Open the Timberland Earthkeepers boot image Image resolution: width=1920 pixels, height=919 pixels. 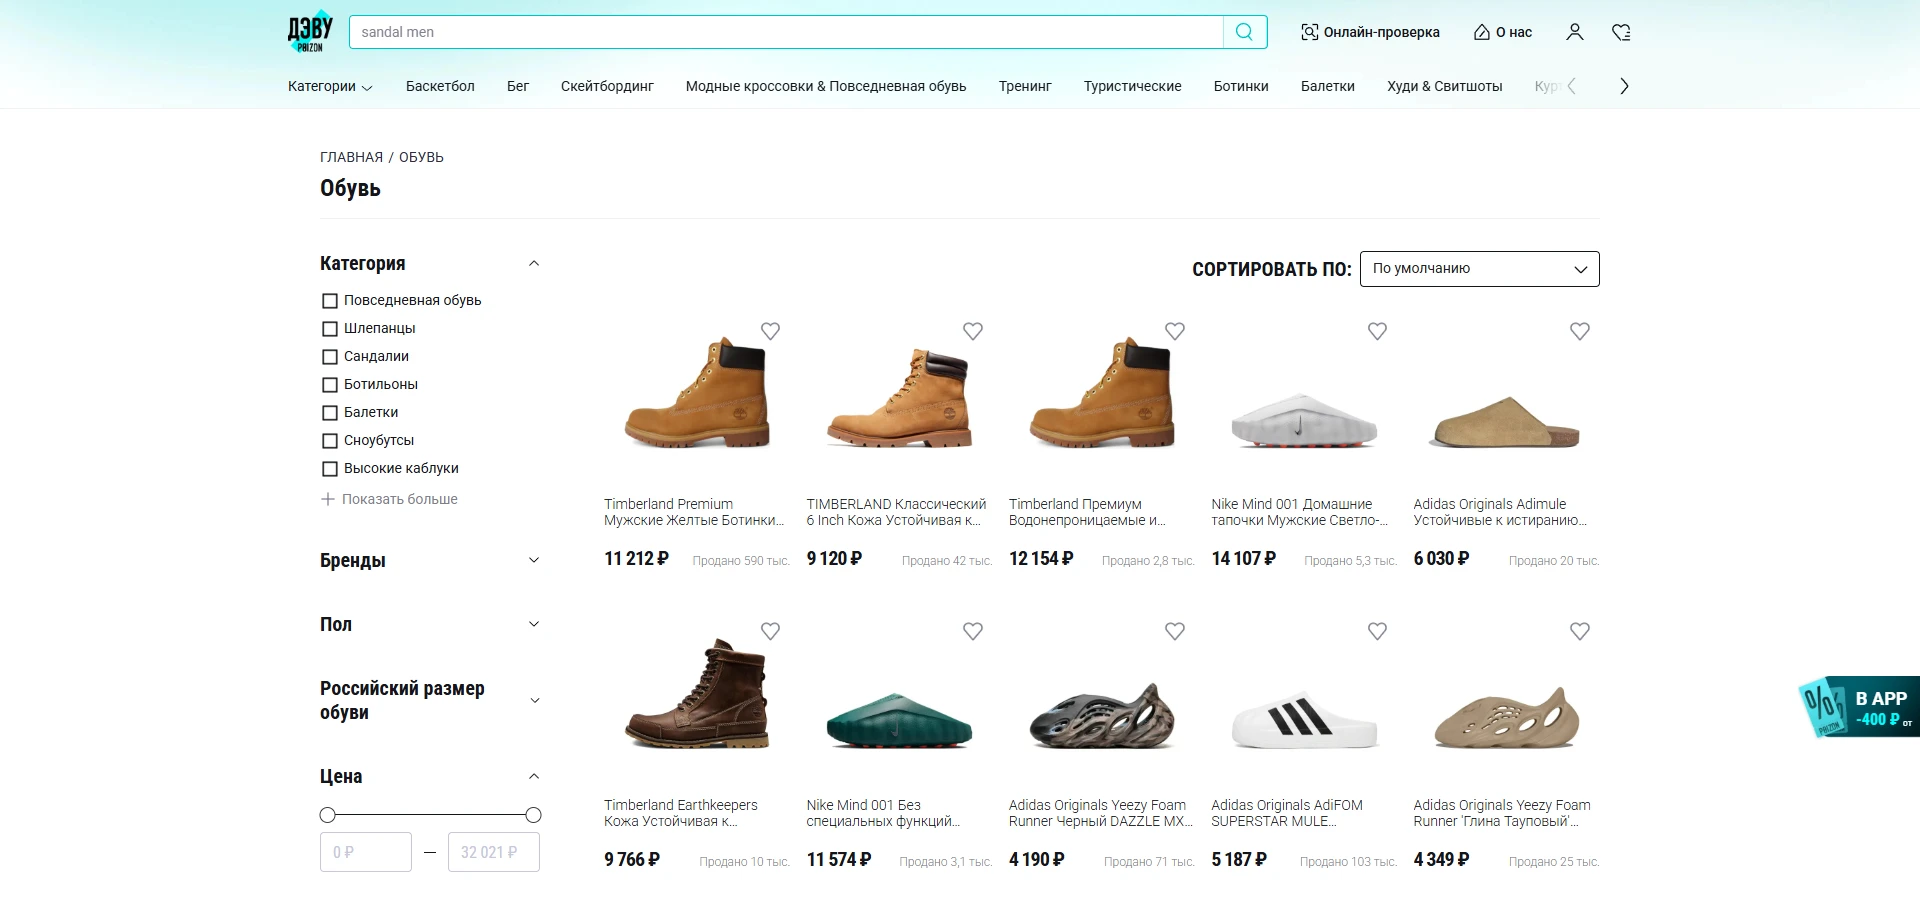click(697, 693)
